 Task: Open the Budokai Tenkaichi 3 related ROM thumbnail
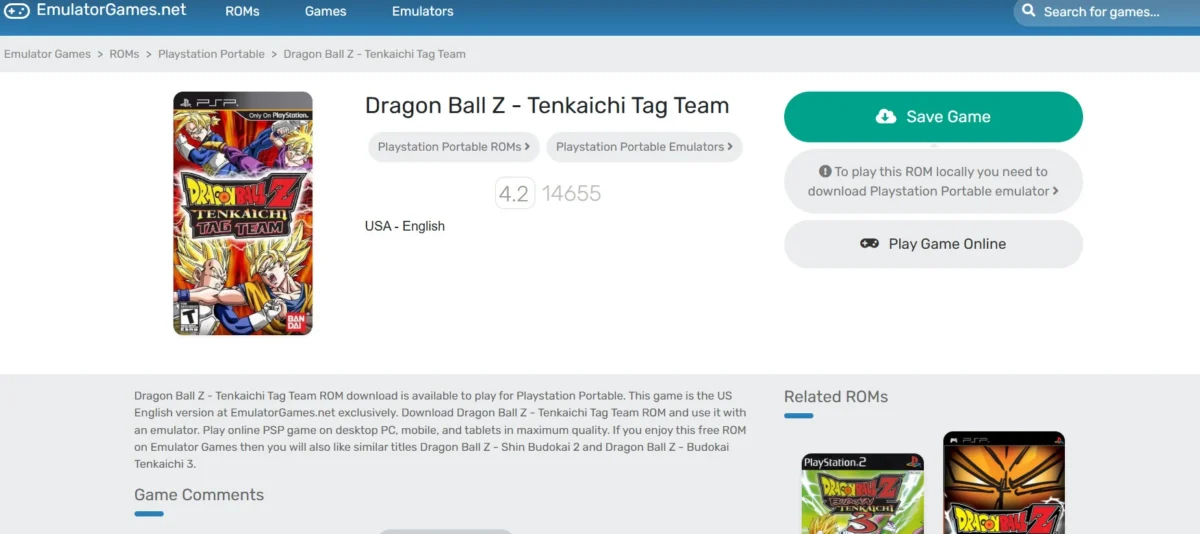click(863, 493)
